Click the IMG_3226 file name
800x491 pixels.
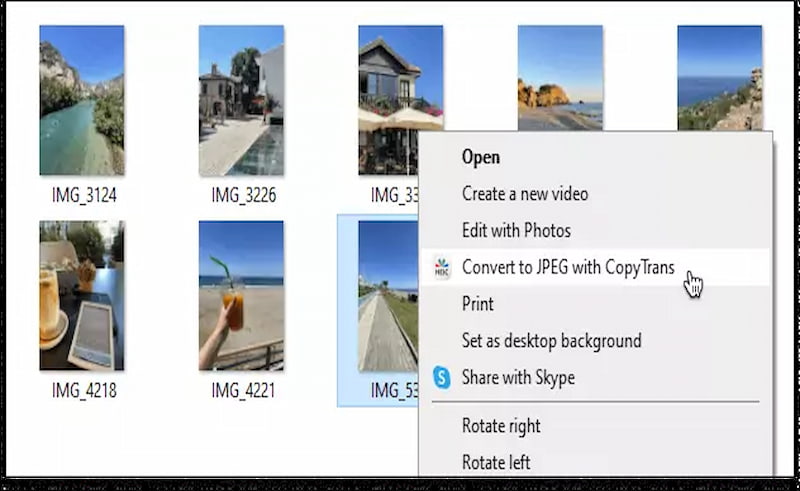point(244,195)
